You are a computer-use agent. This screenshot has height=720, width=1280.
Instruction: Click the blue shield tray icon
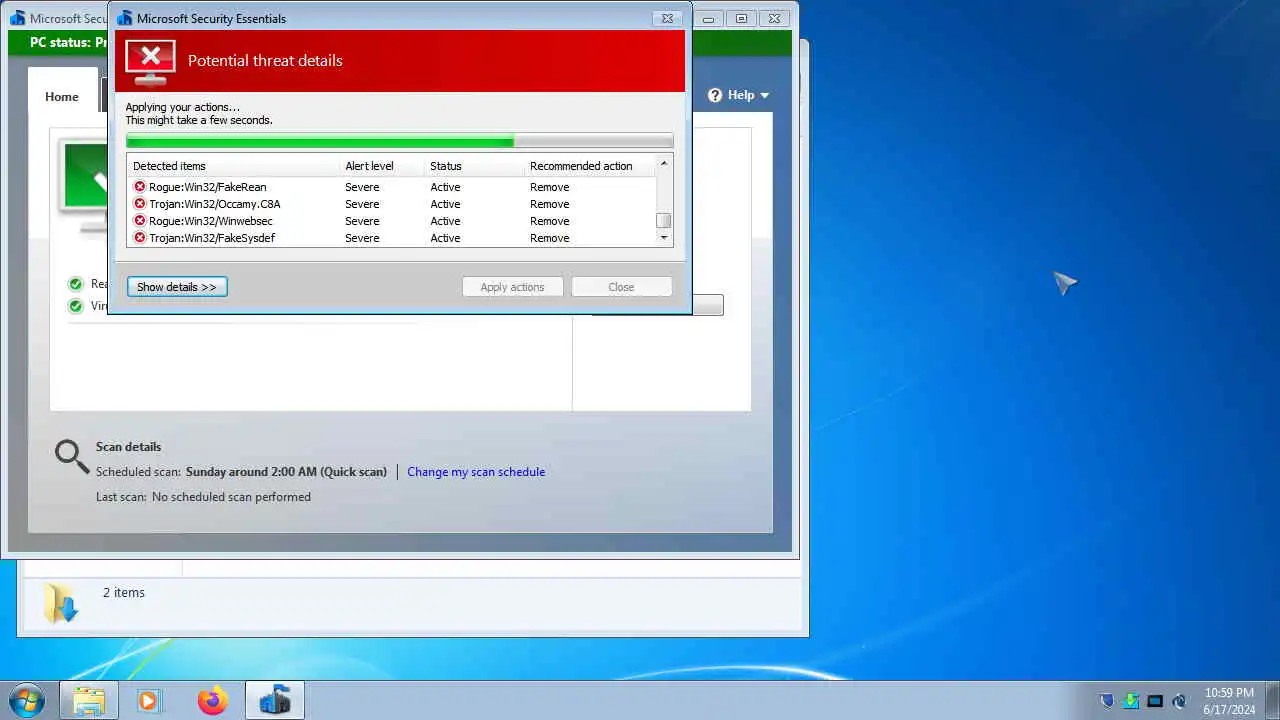click(x=1106, y=701)
